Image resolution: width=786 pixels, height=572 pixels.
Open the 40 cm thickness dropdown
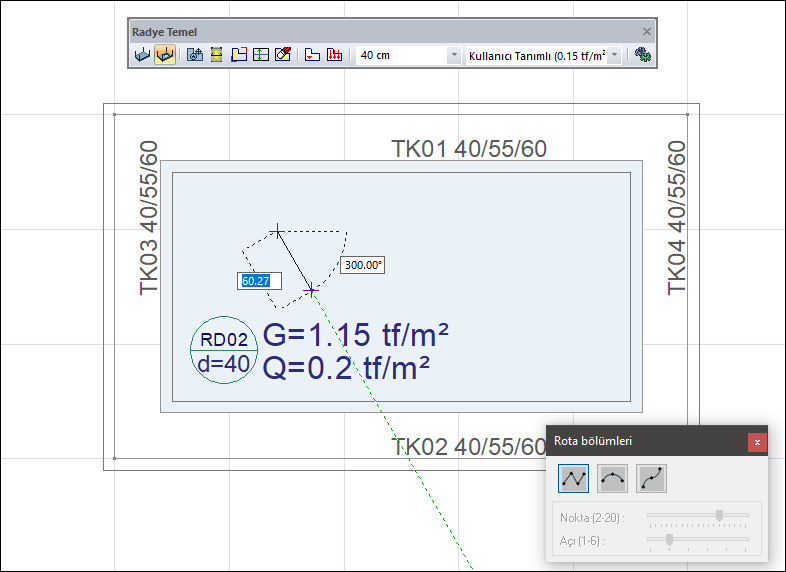click(x=454, y=56)
